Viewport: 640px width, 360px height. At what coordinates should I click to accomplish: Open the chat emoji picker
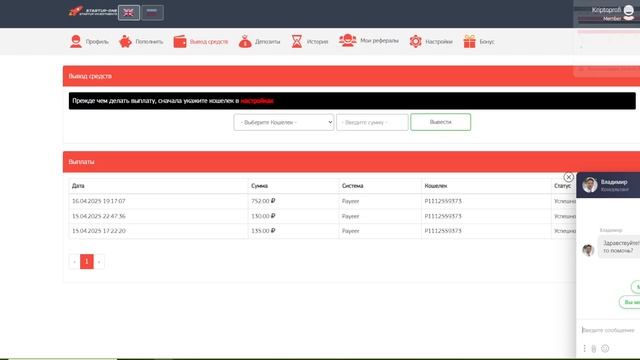pos(605,348)
